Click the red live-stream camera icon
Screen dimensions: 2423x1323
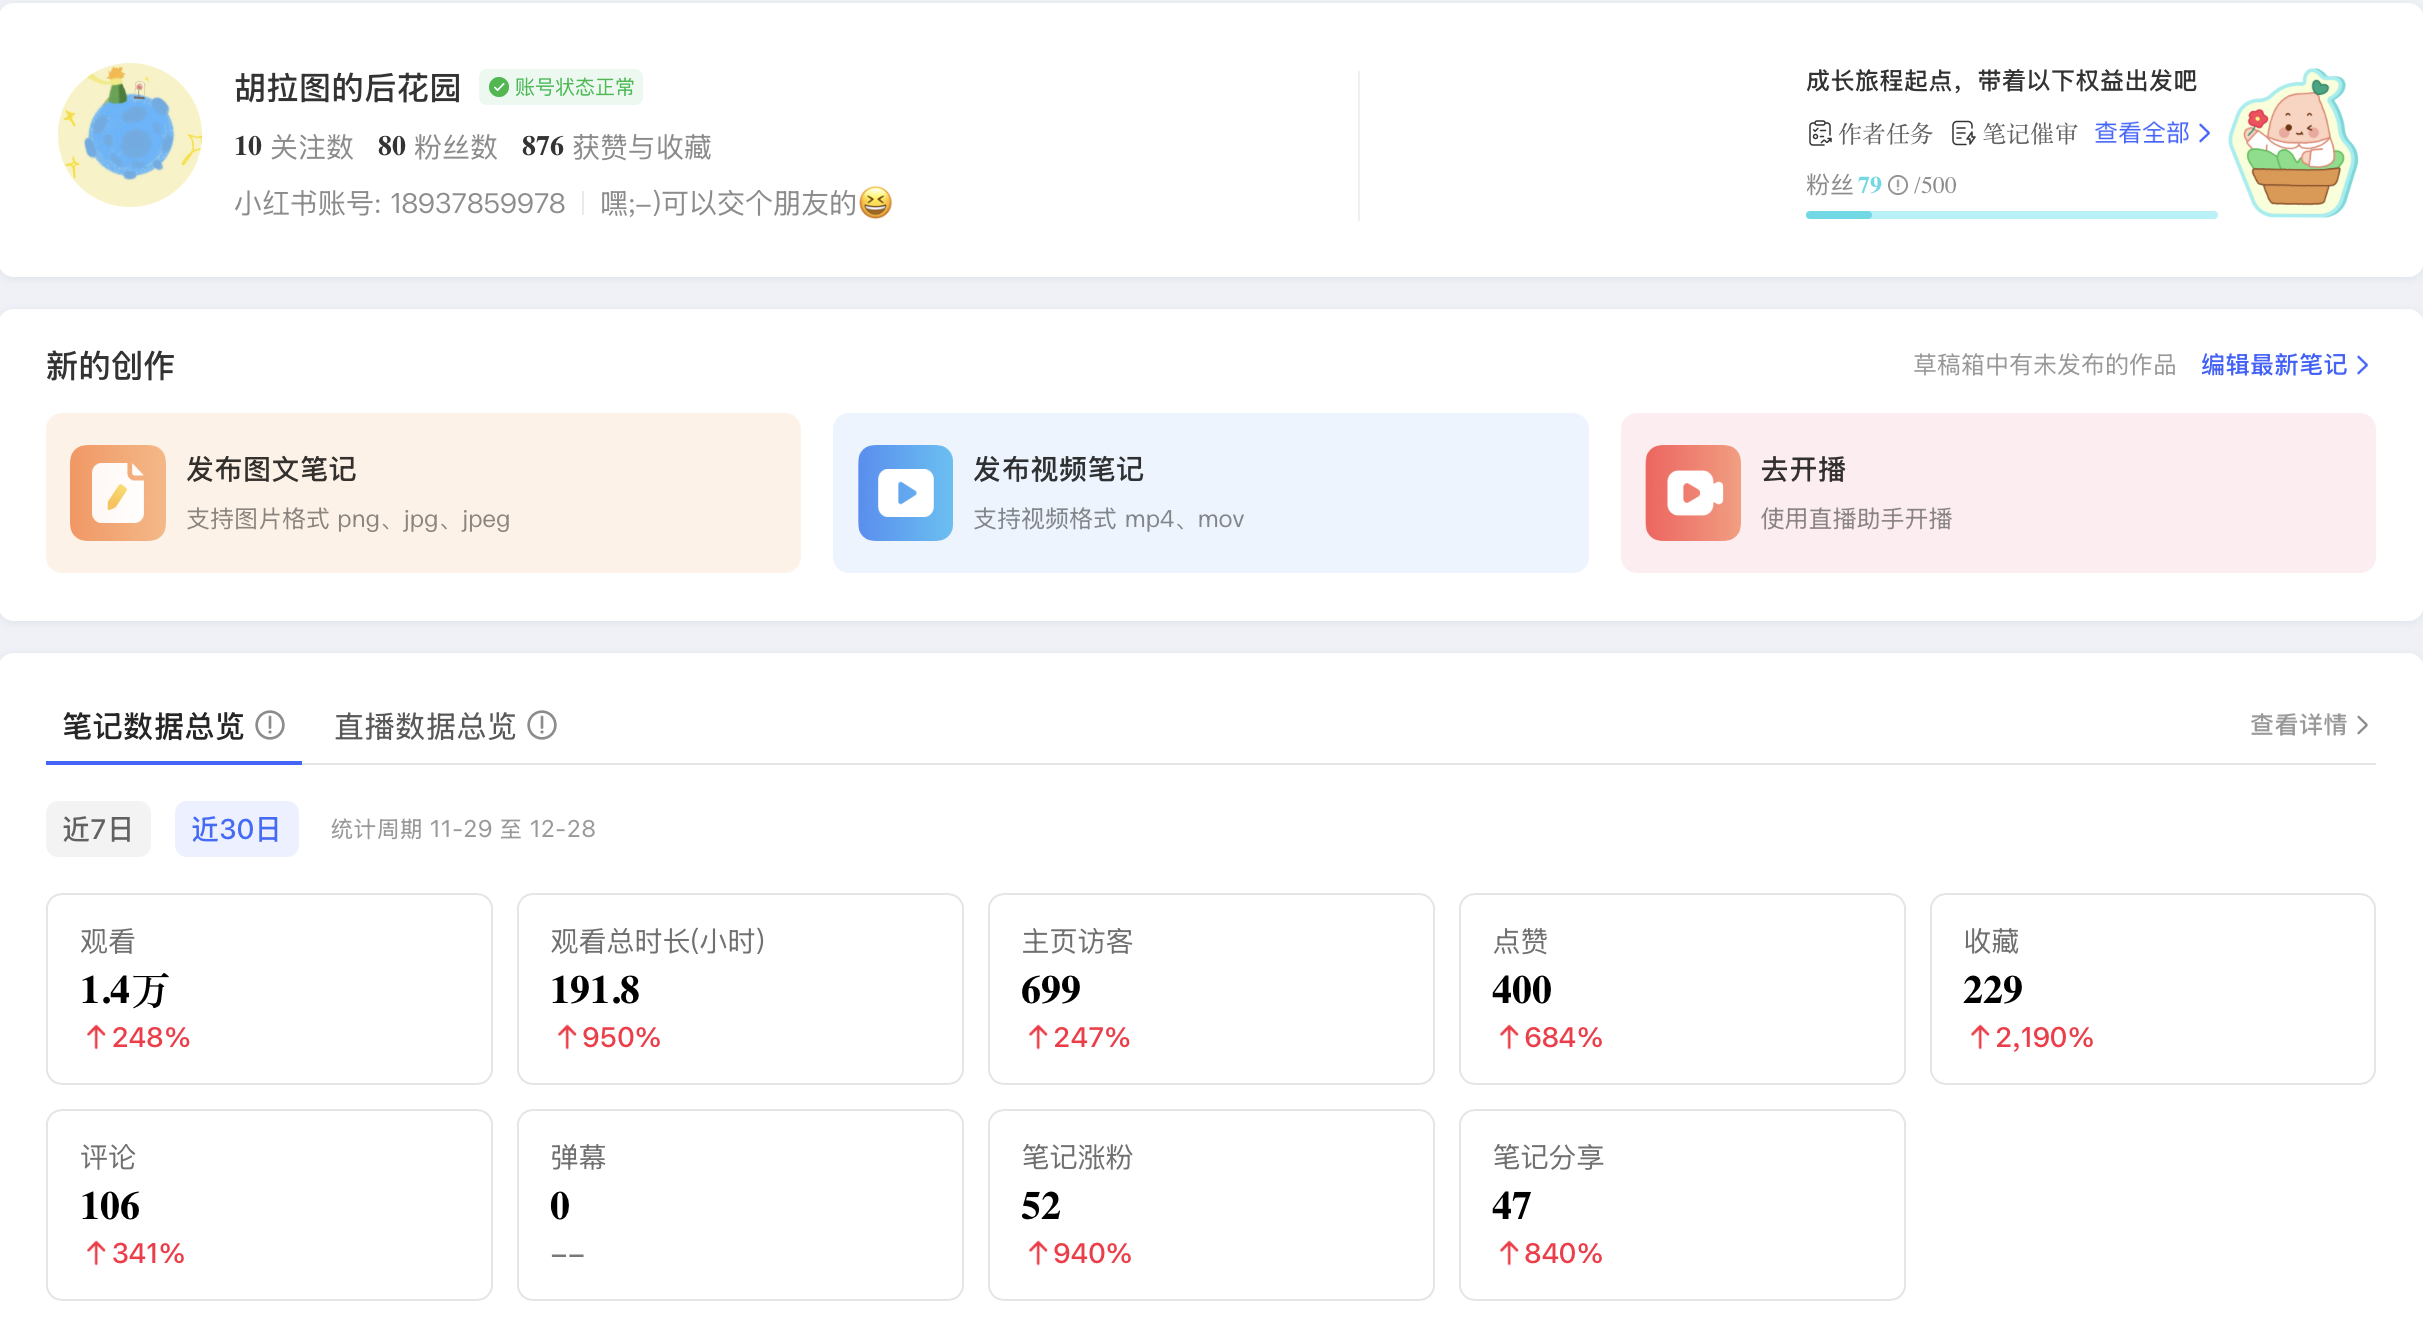tap(1692, 493)
